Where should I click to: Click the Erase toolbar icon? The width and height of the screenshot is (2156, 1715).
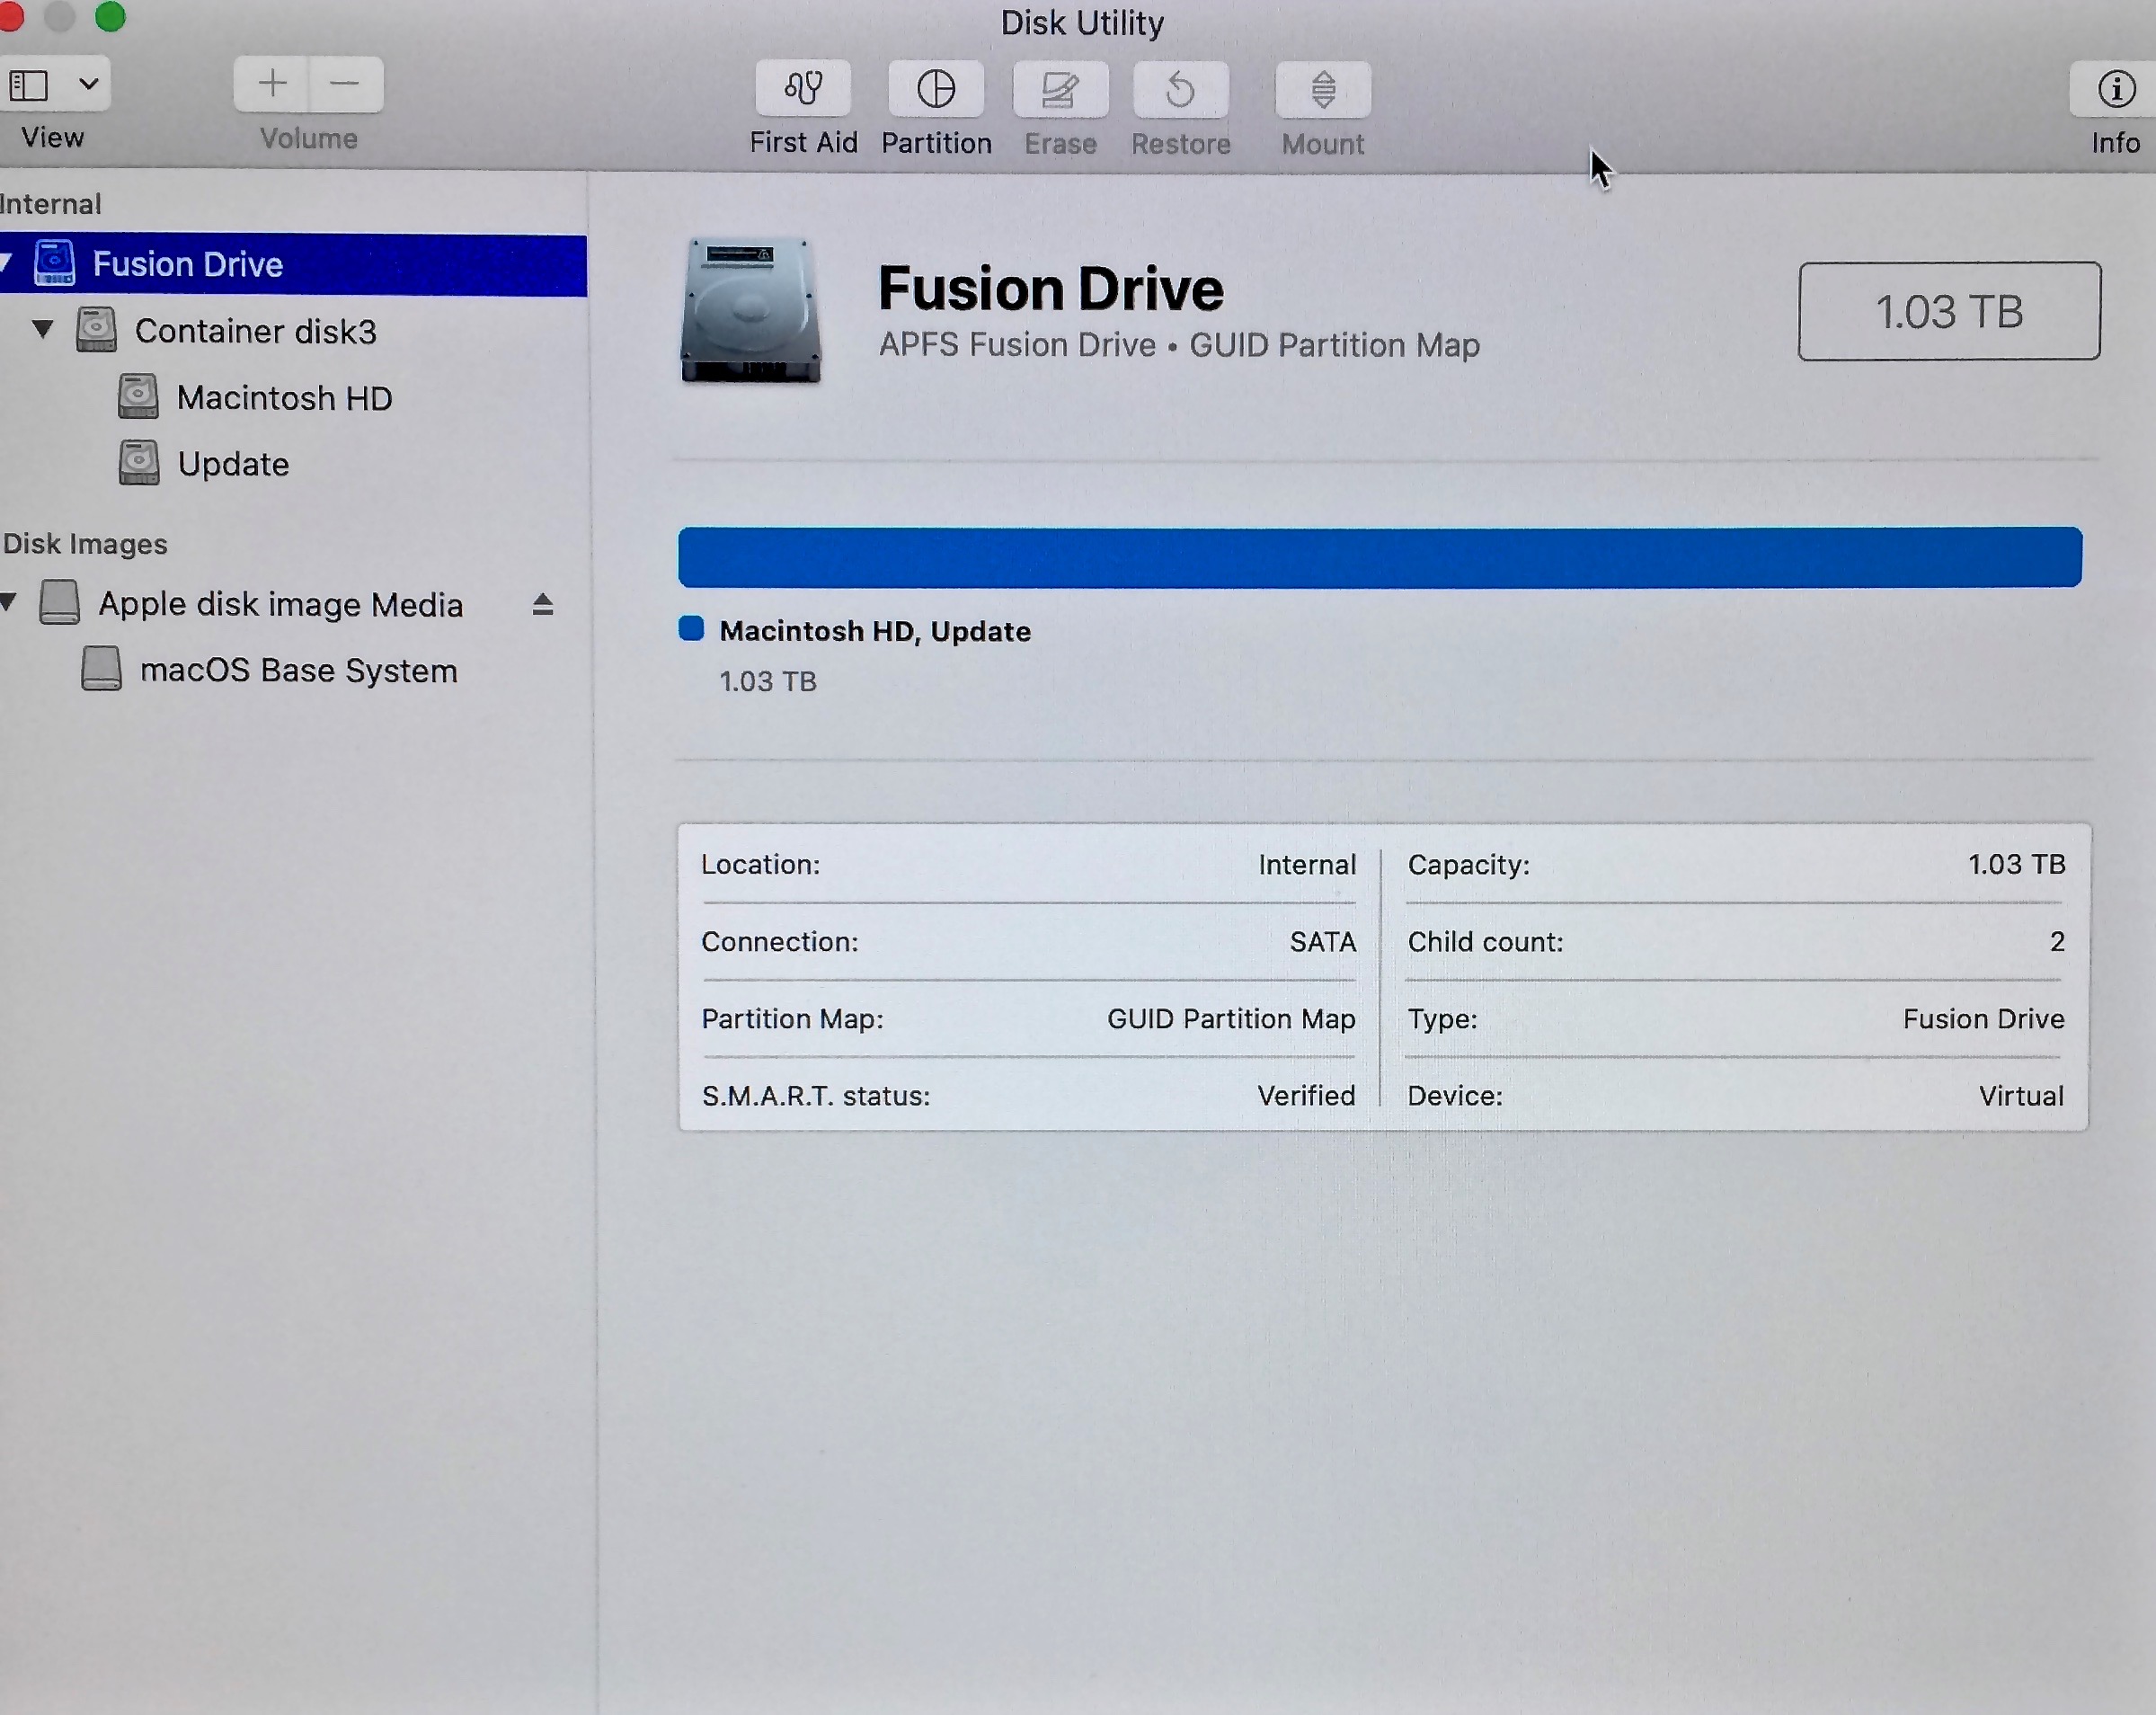[1060, 90]
